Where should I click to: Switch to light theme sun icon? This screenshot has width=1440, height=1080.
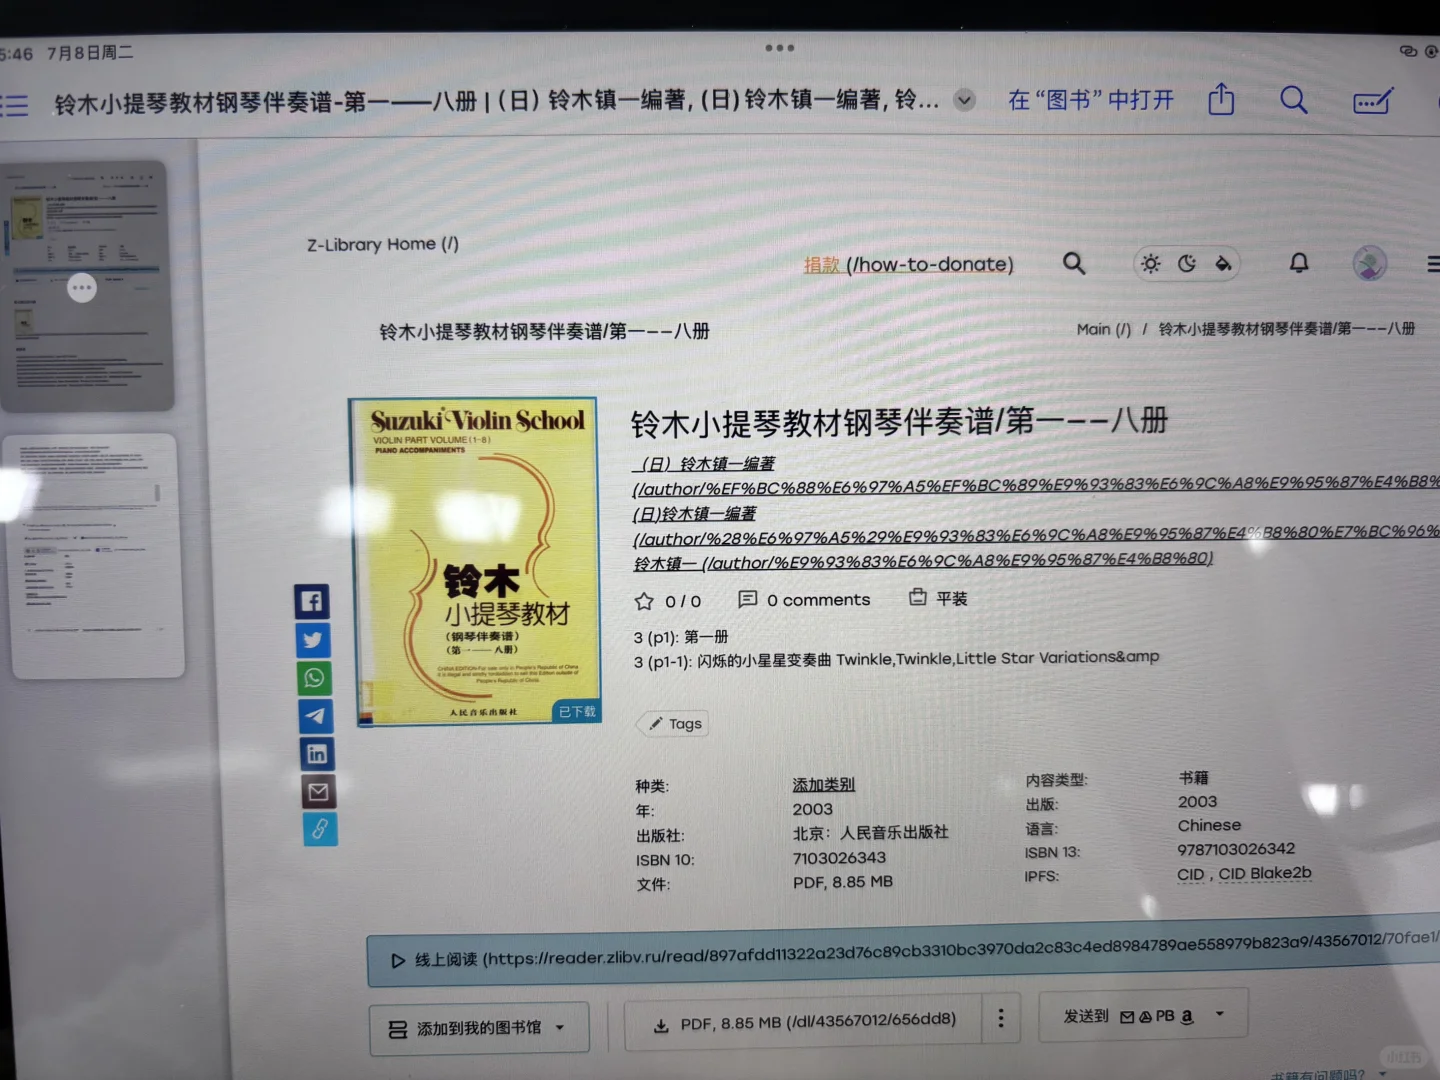point(1151,264)
